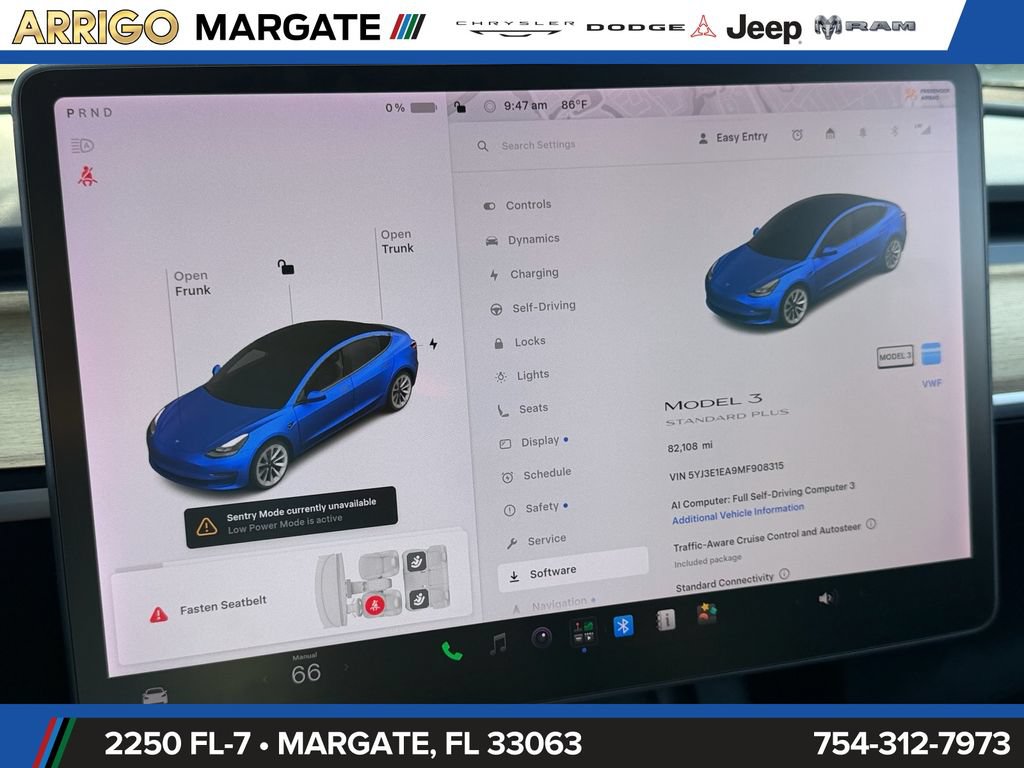1024x768 pixels.
Task: Tap the blue VWF color swatch
Action: coord(931,353)
